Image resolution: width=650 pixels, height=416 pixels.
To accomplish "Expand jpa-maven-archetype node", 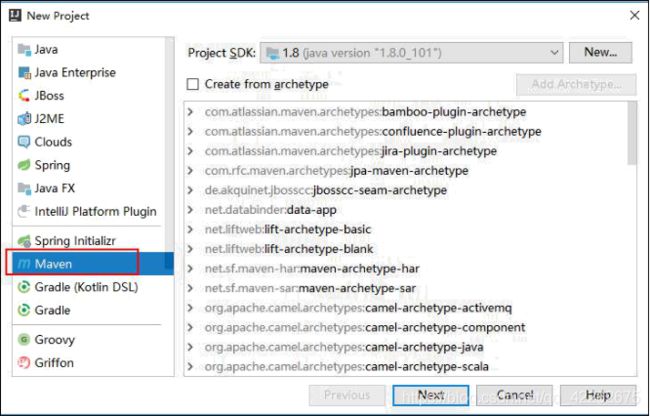I will (x=190, y=171).
